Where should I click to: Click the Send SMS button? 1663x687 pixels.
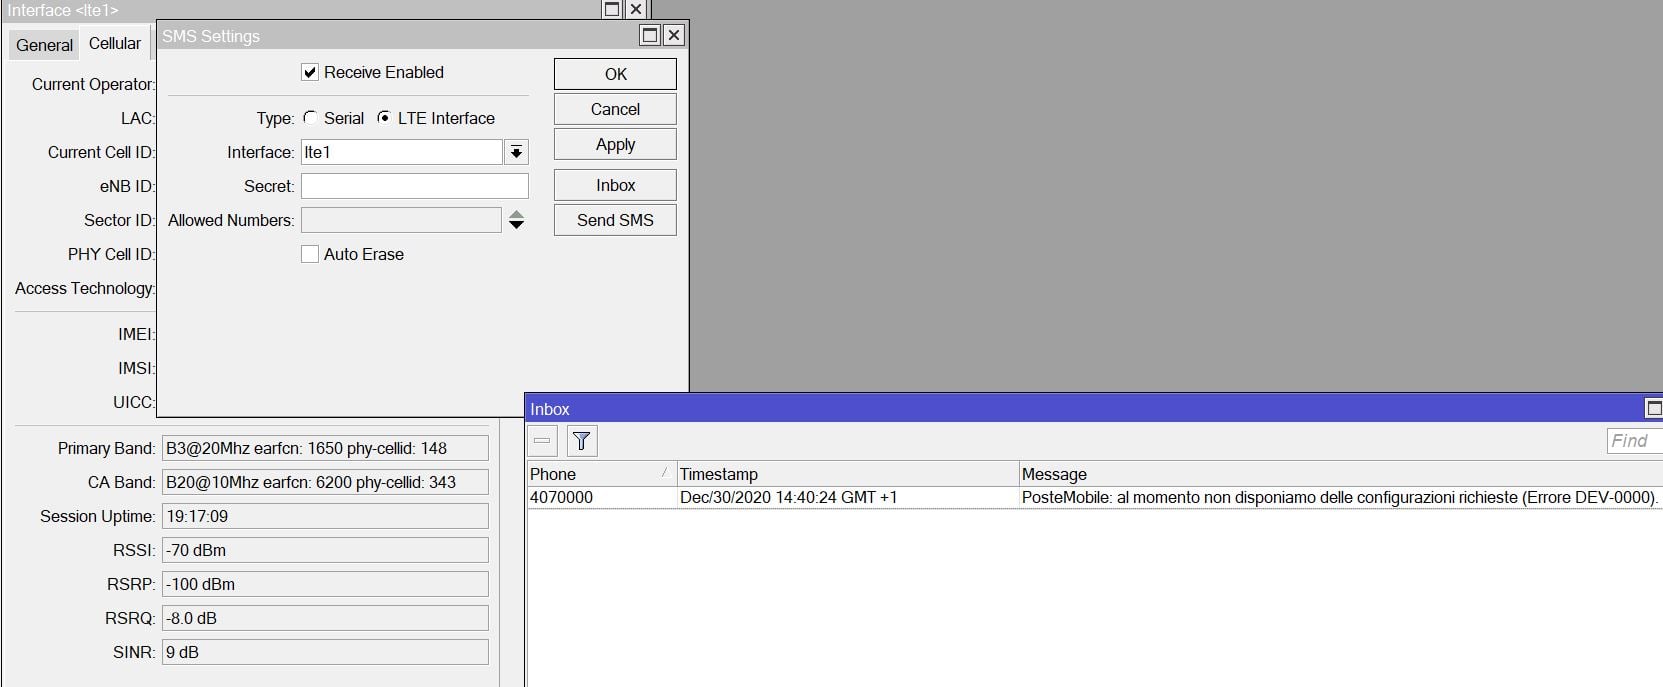615,220
